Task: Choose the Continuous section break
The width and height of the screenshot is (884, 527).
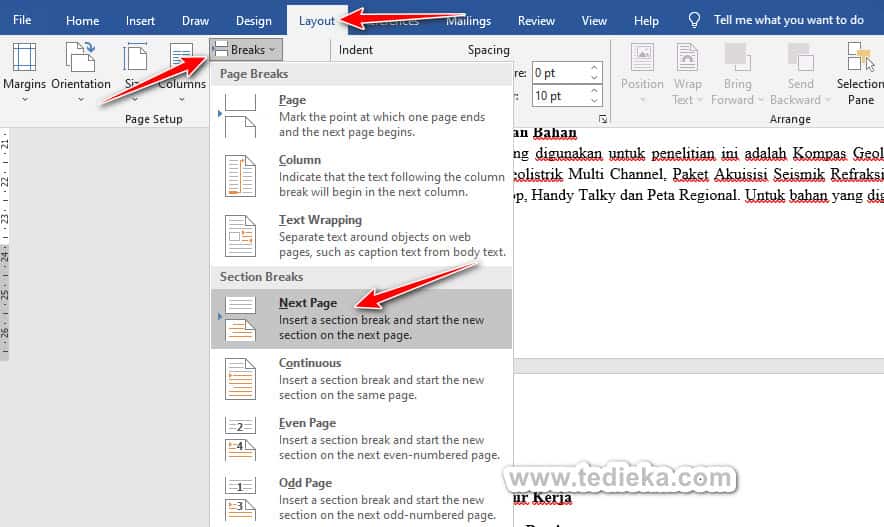Action: pos(361,378)
